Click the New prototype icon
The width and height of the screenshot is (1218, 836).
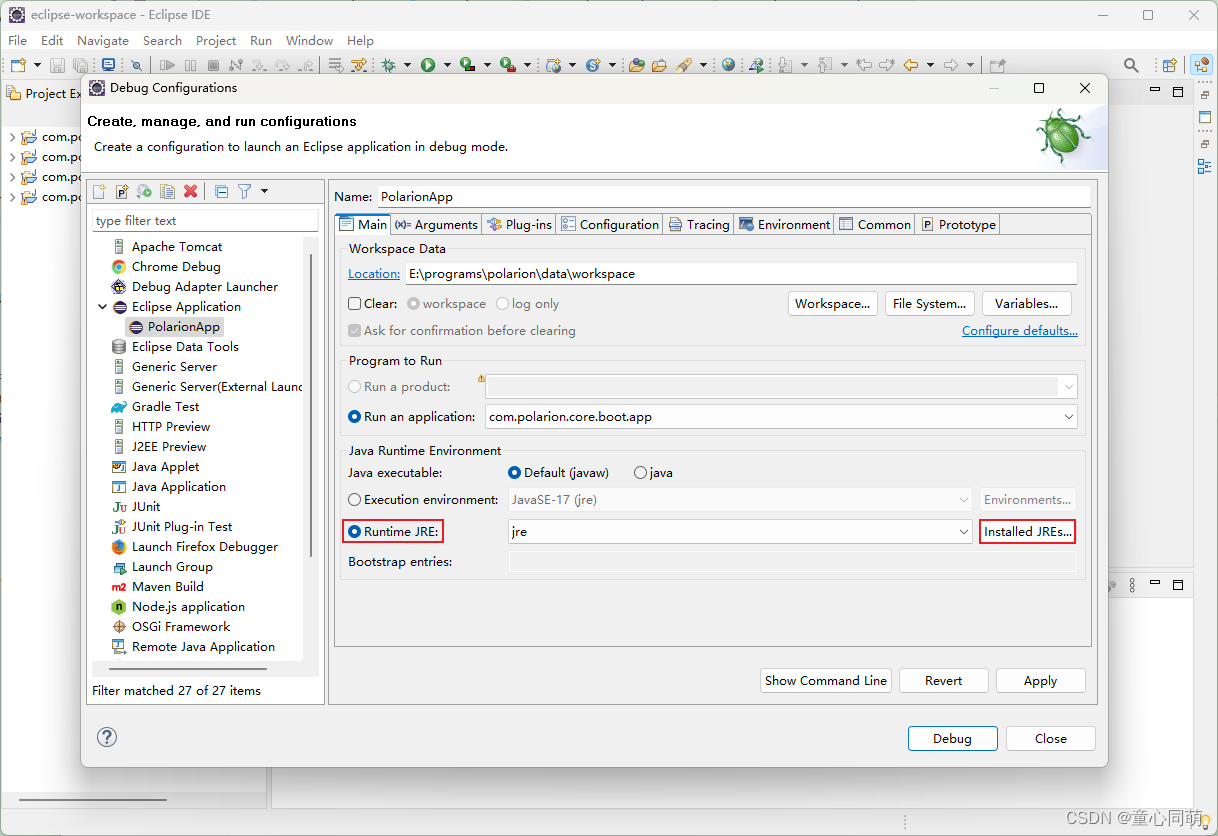(x=122, y=191)
